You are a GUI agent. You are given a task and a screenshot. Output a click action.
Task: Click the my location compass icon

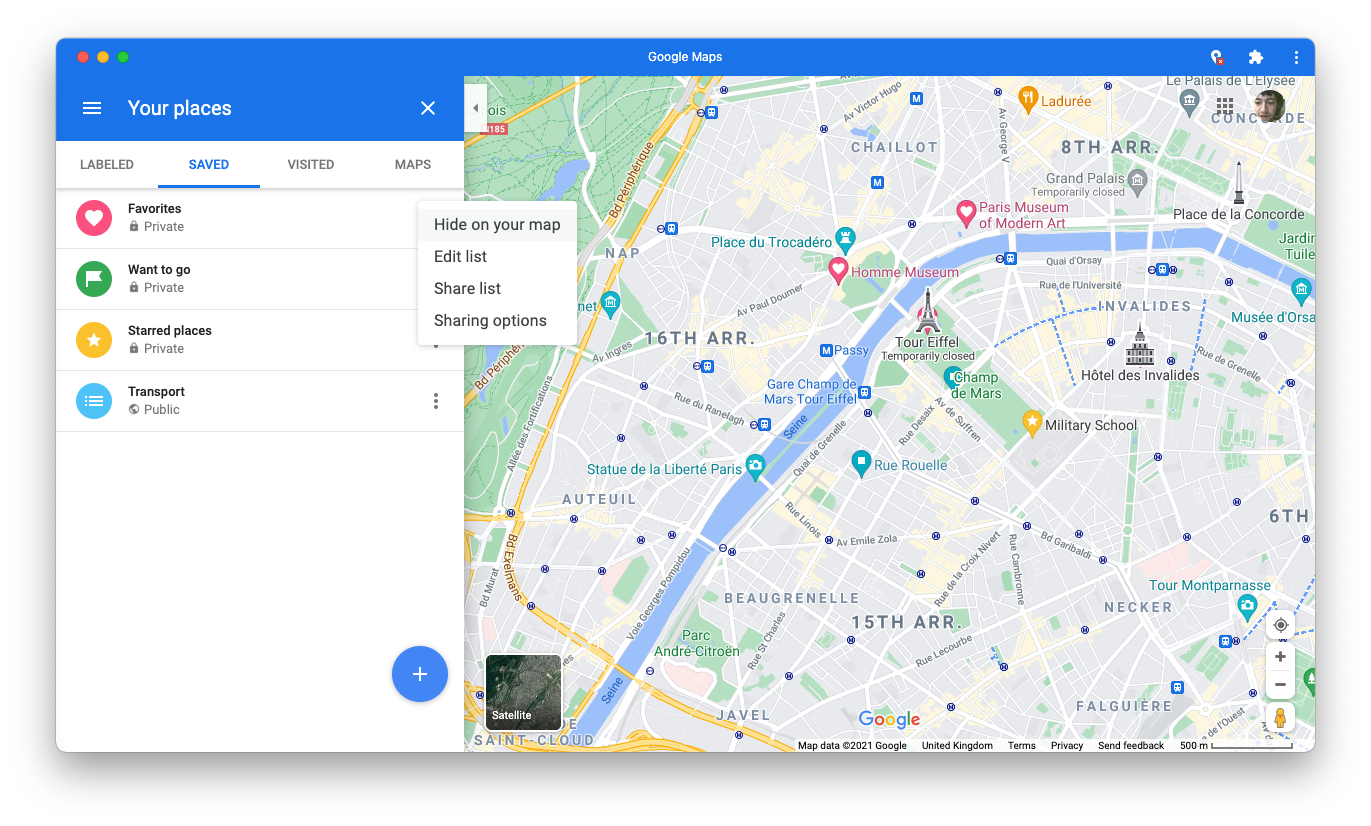[1280, 624]
